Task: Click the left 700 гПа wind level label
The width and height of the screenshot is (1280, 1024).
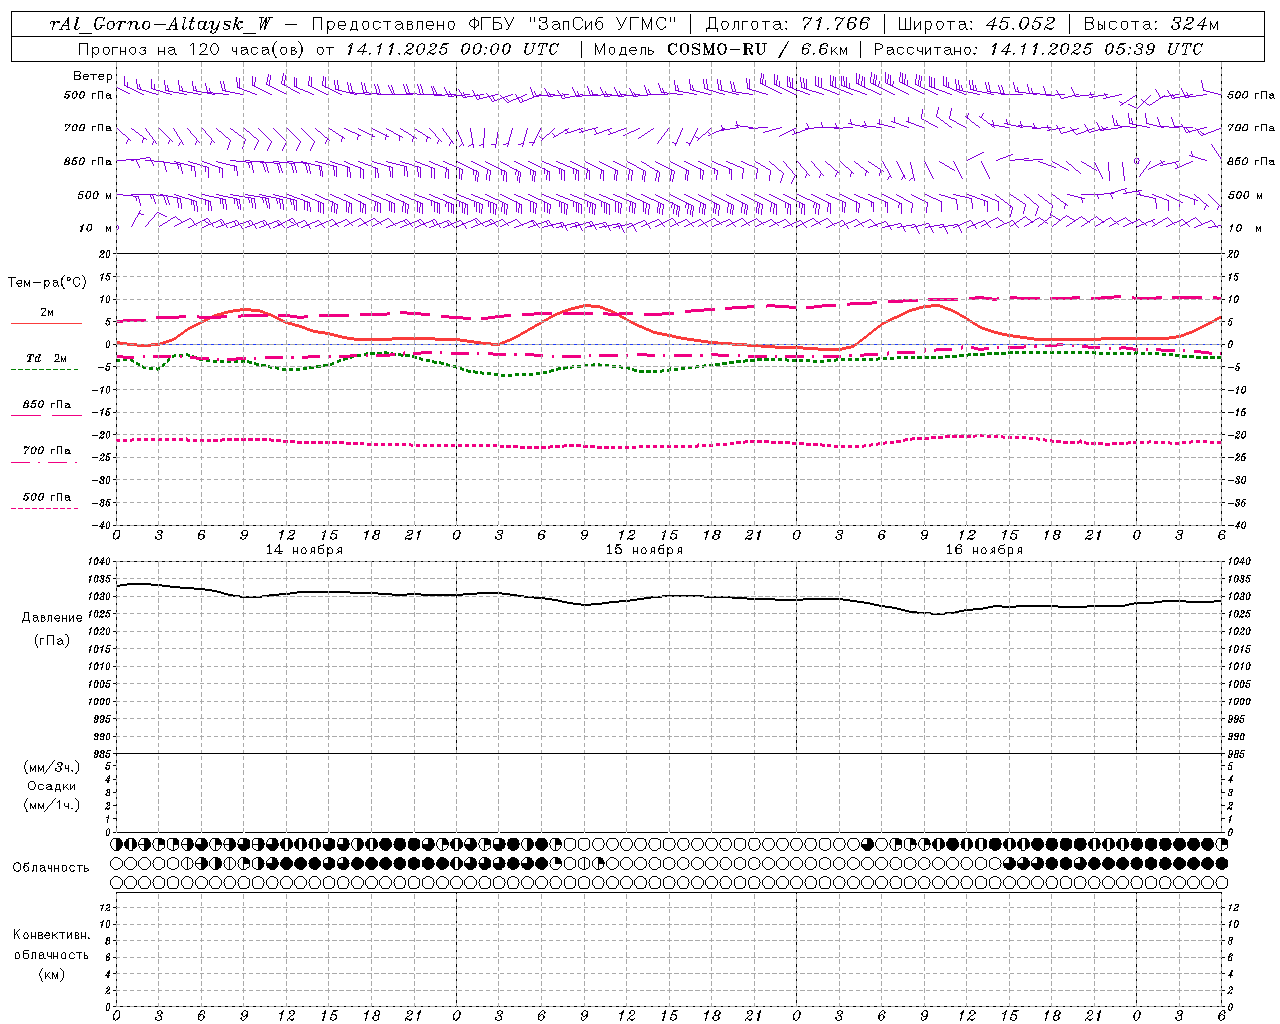Action: click(87, 128)
